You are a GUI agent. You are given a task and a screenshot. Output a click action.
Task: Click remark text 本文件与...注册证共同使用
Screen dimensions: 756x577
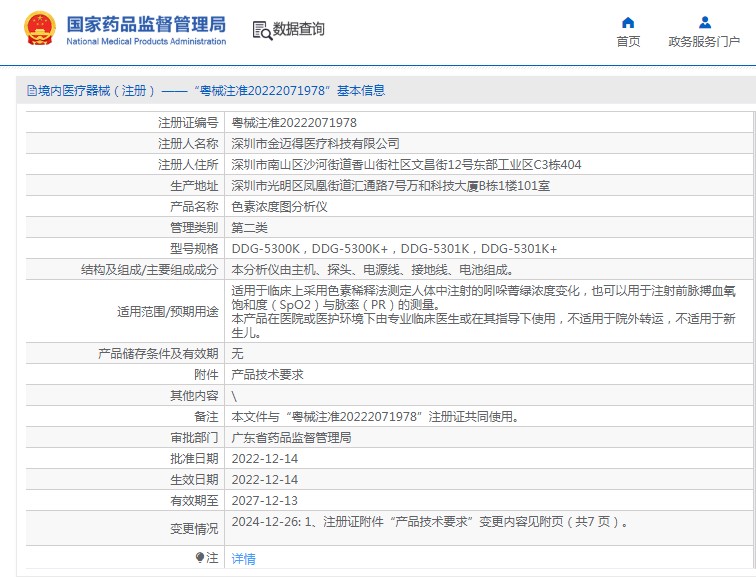[x=375, y=416]
